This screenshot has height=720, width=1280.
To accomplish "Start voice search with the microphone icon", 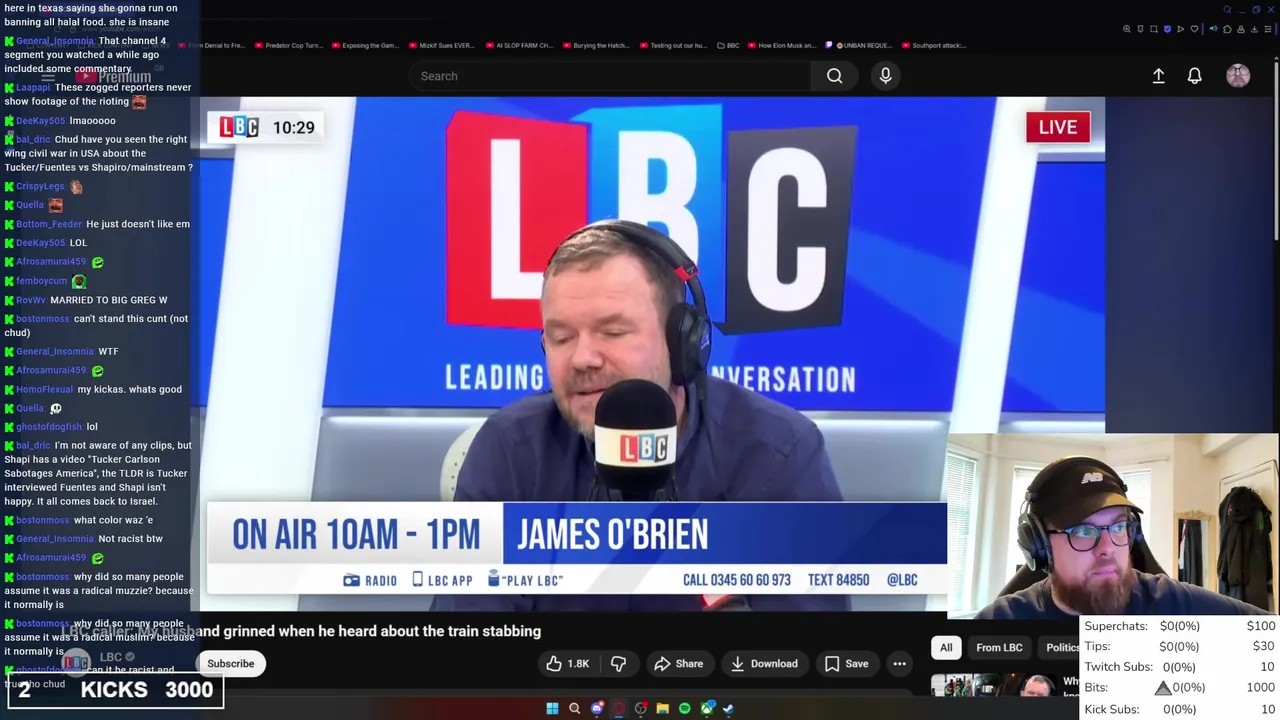I will click(x=885, y=76).
